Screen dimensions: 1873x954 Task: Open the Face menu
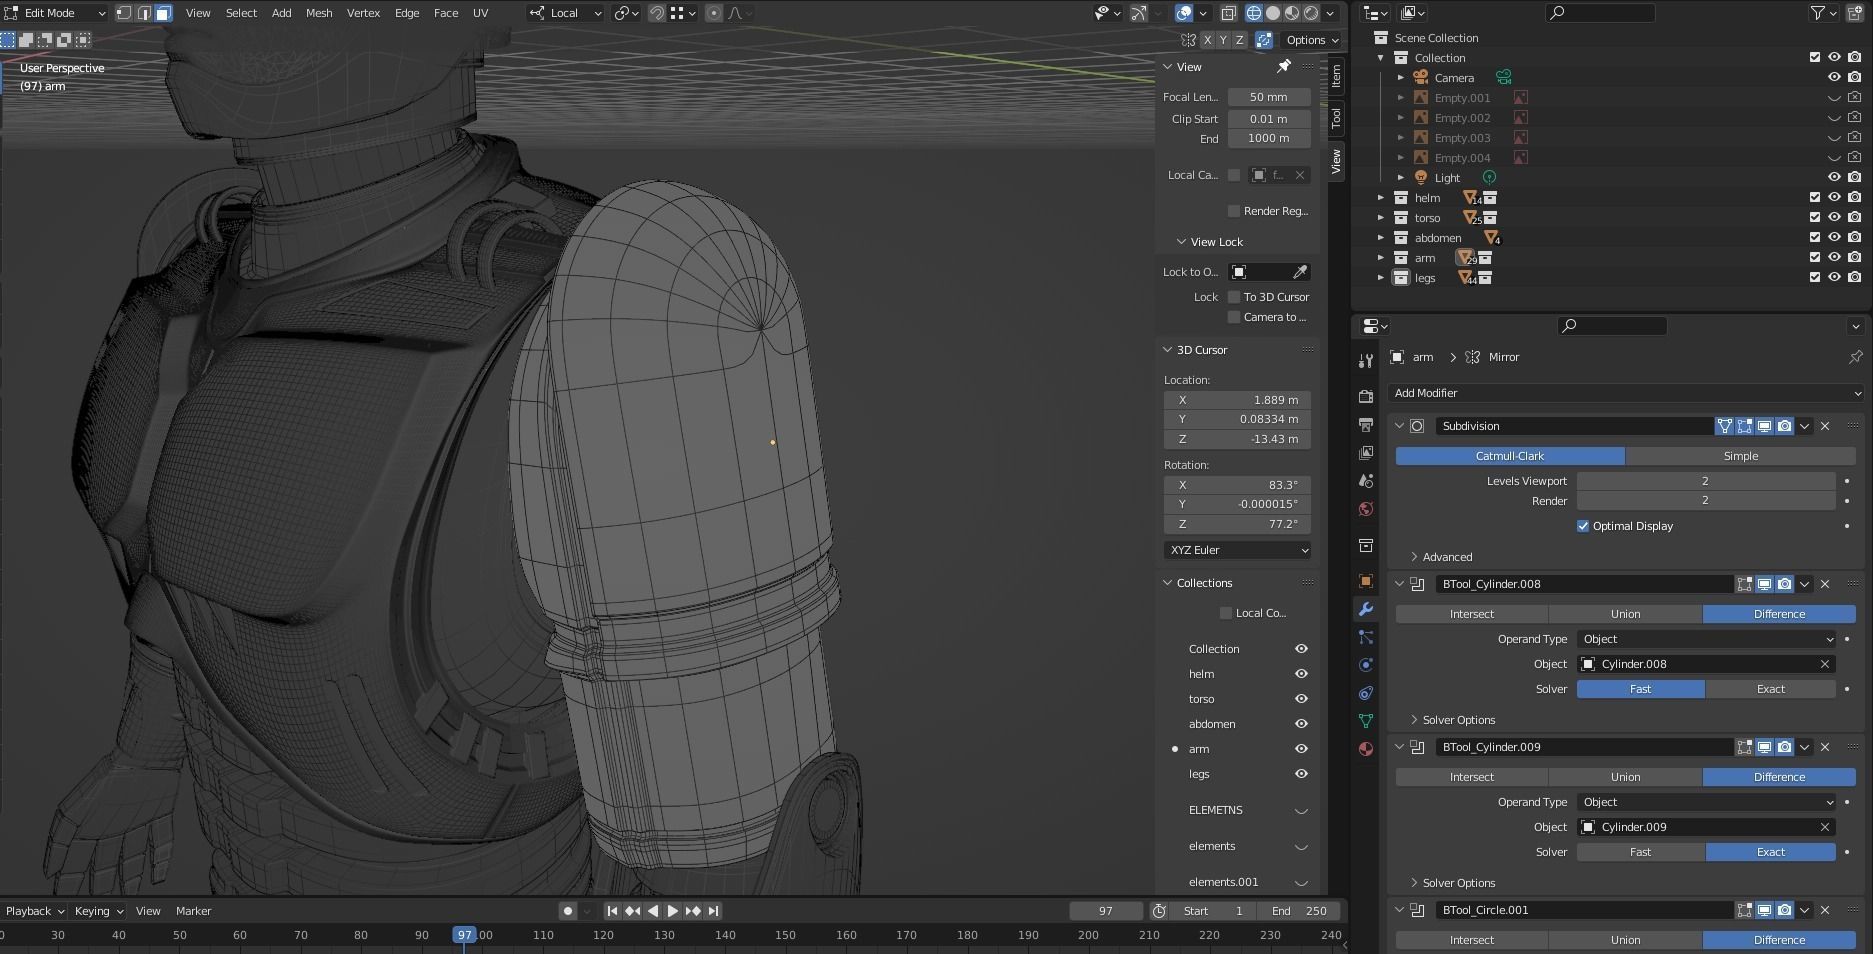pyautogui.click(x=446, y=13)
